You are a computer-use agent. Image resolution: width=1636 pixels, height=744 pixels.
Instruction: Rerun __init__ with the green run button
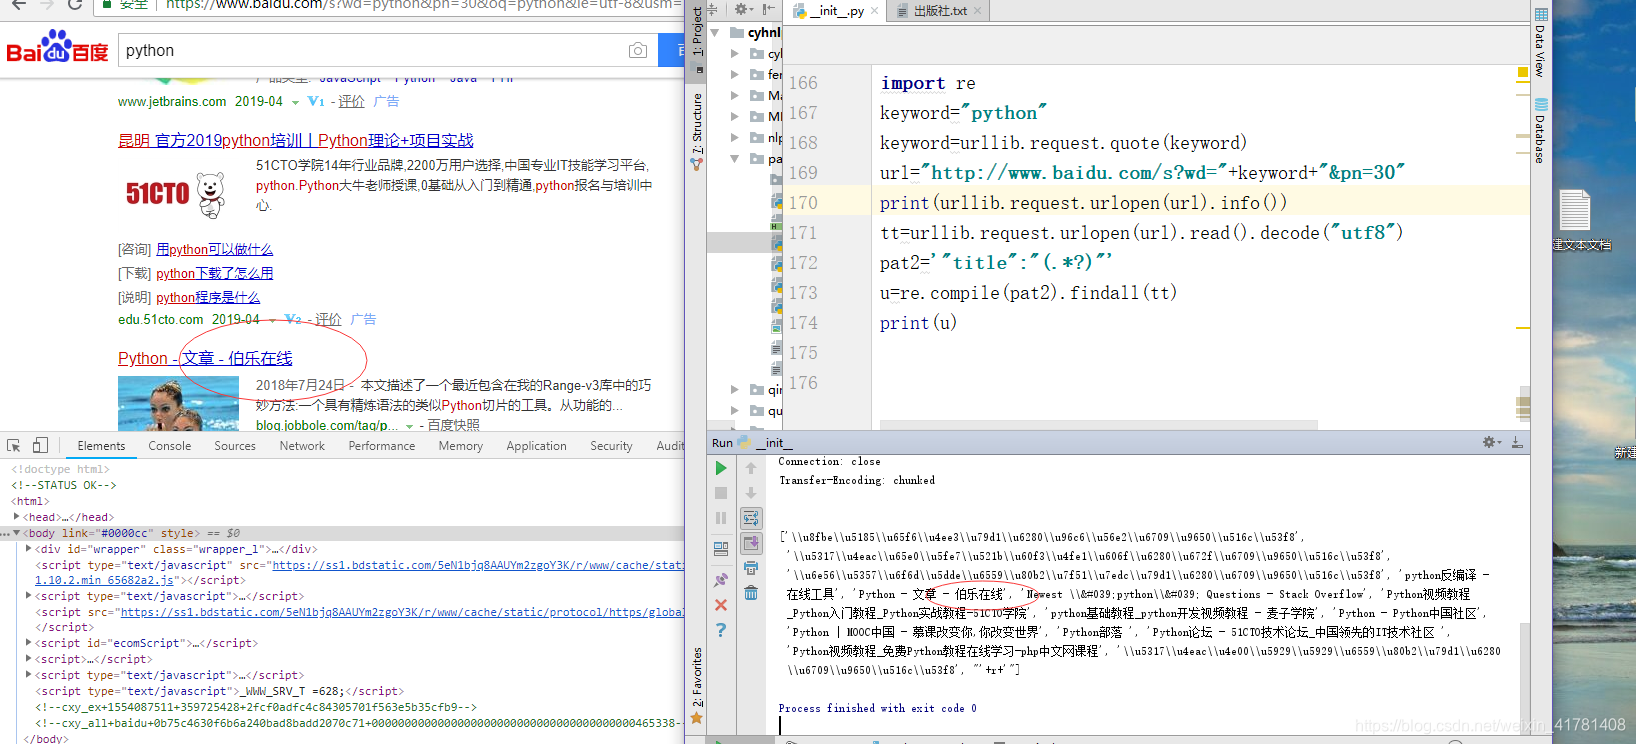(x=721, y=468)
